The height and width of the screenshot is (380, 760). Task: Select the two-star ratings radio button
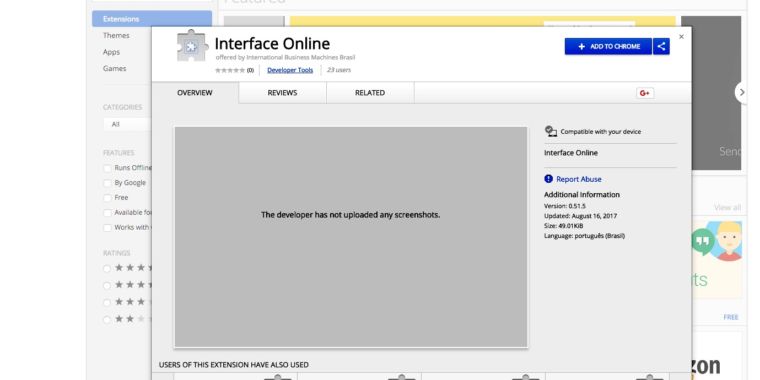pyautogui.click(x=107, y=319)
